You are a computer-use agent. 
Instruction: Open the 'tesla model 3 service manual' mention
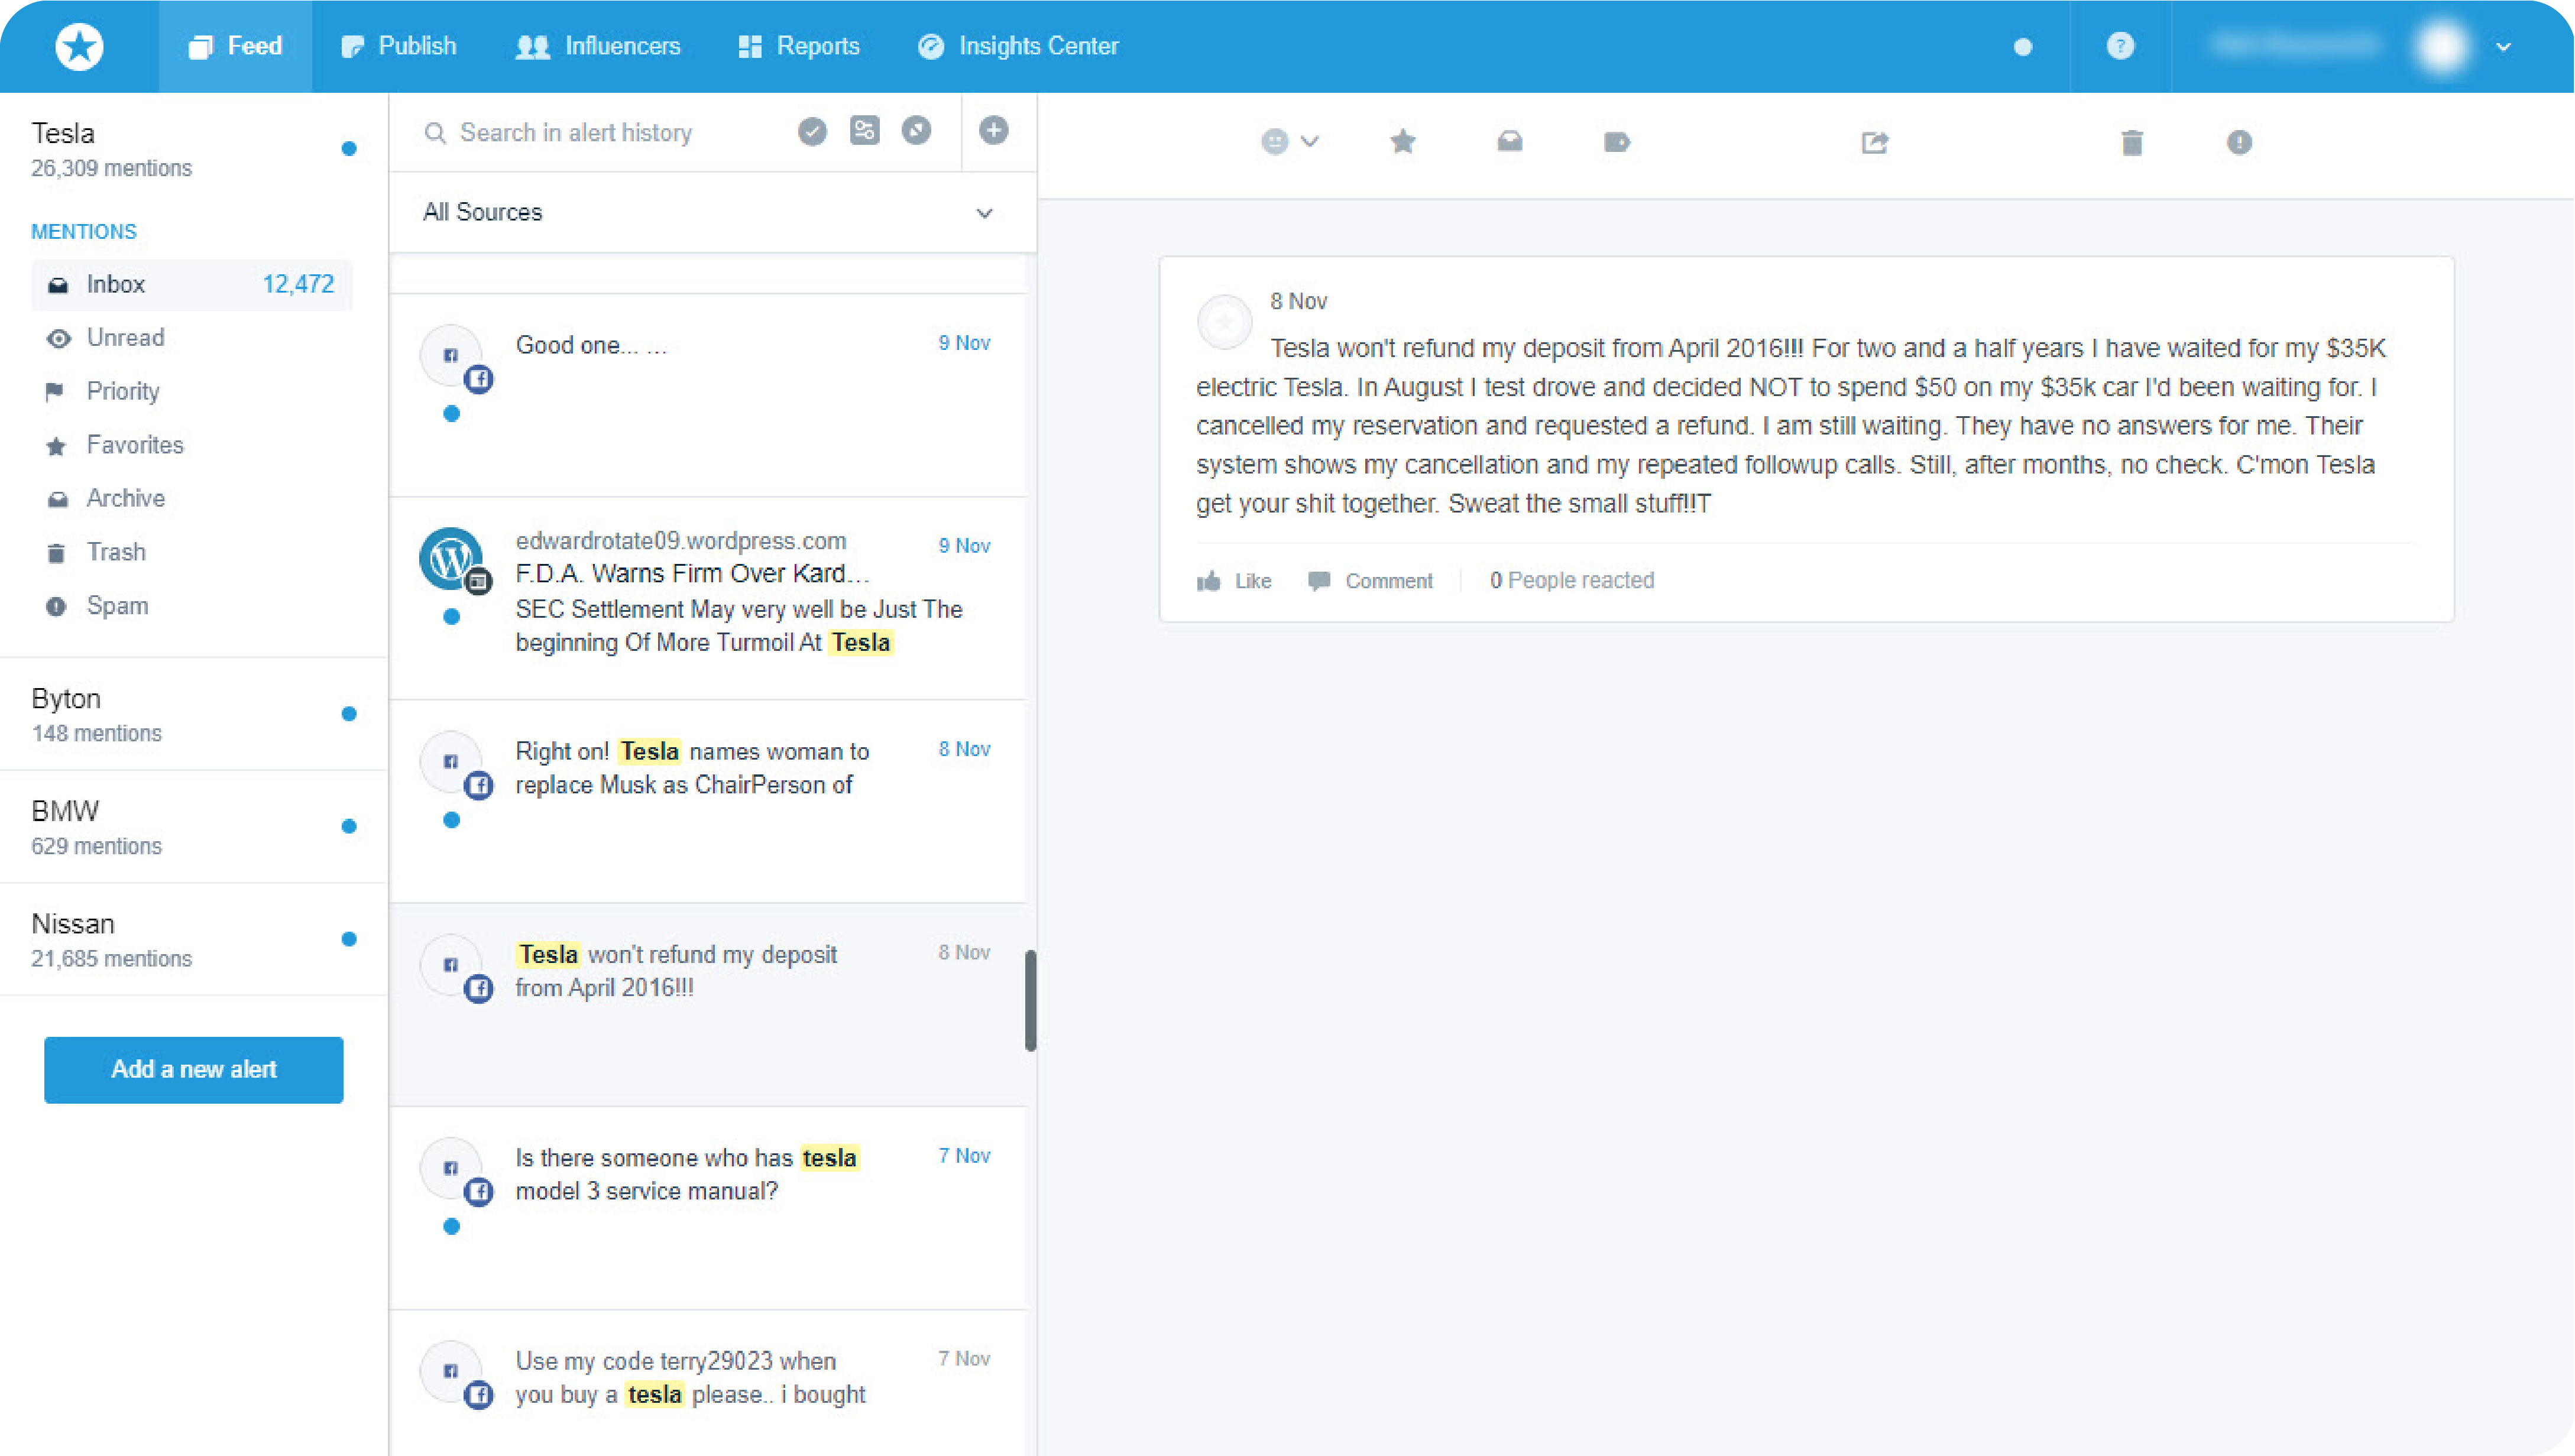click(707, 1208)
